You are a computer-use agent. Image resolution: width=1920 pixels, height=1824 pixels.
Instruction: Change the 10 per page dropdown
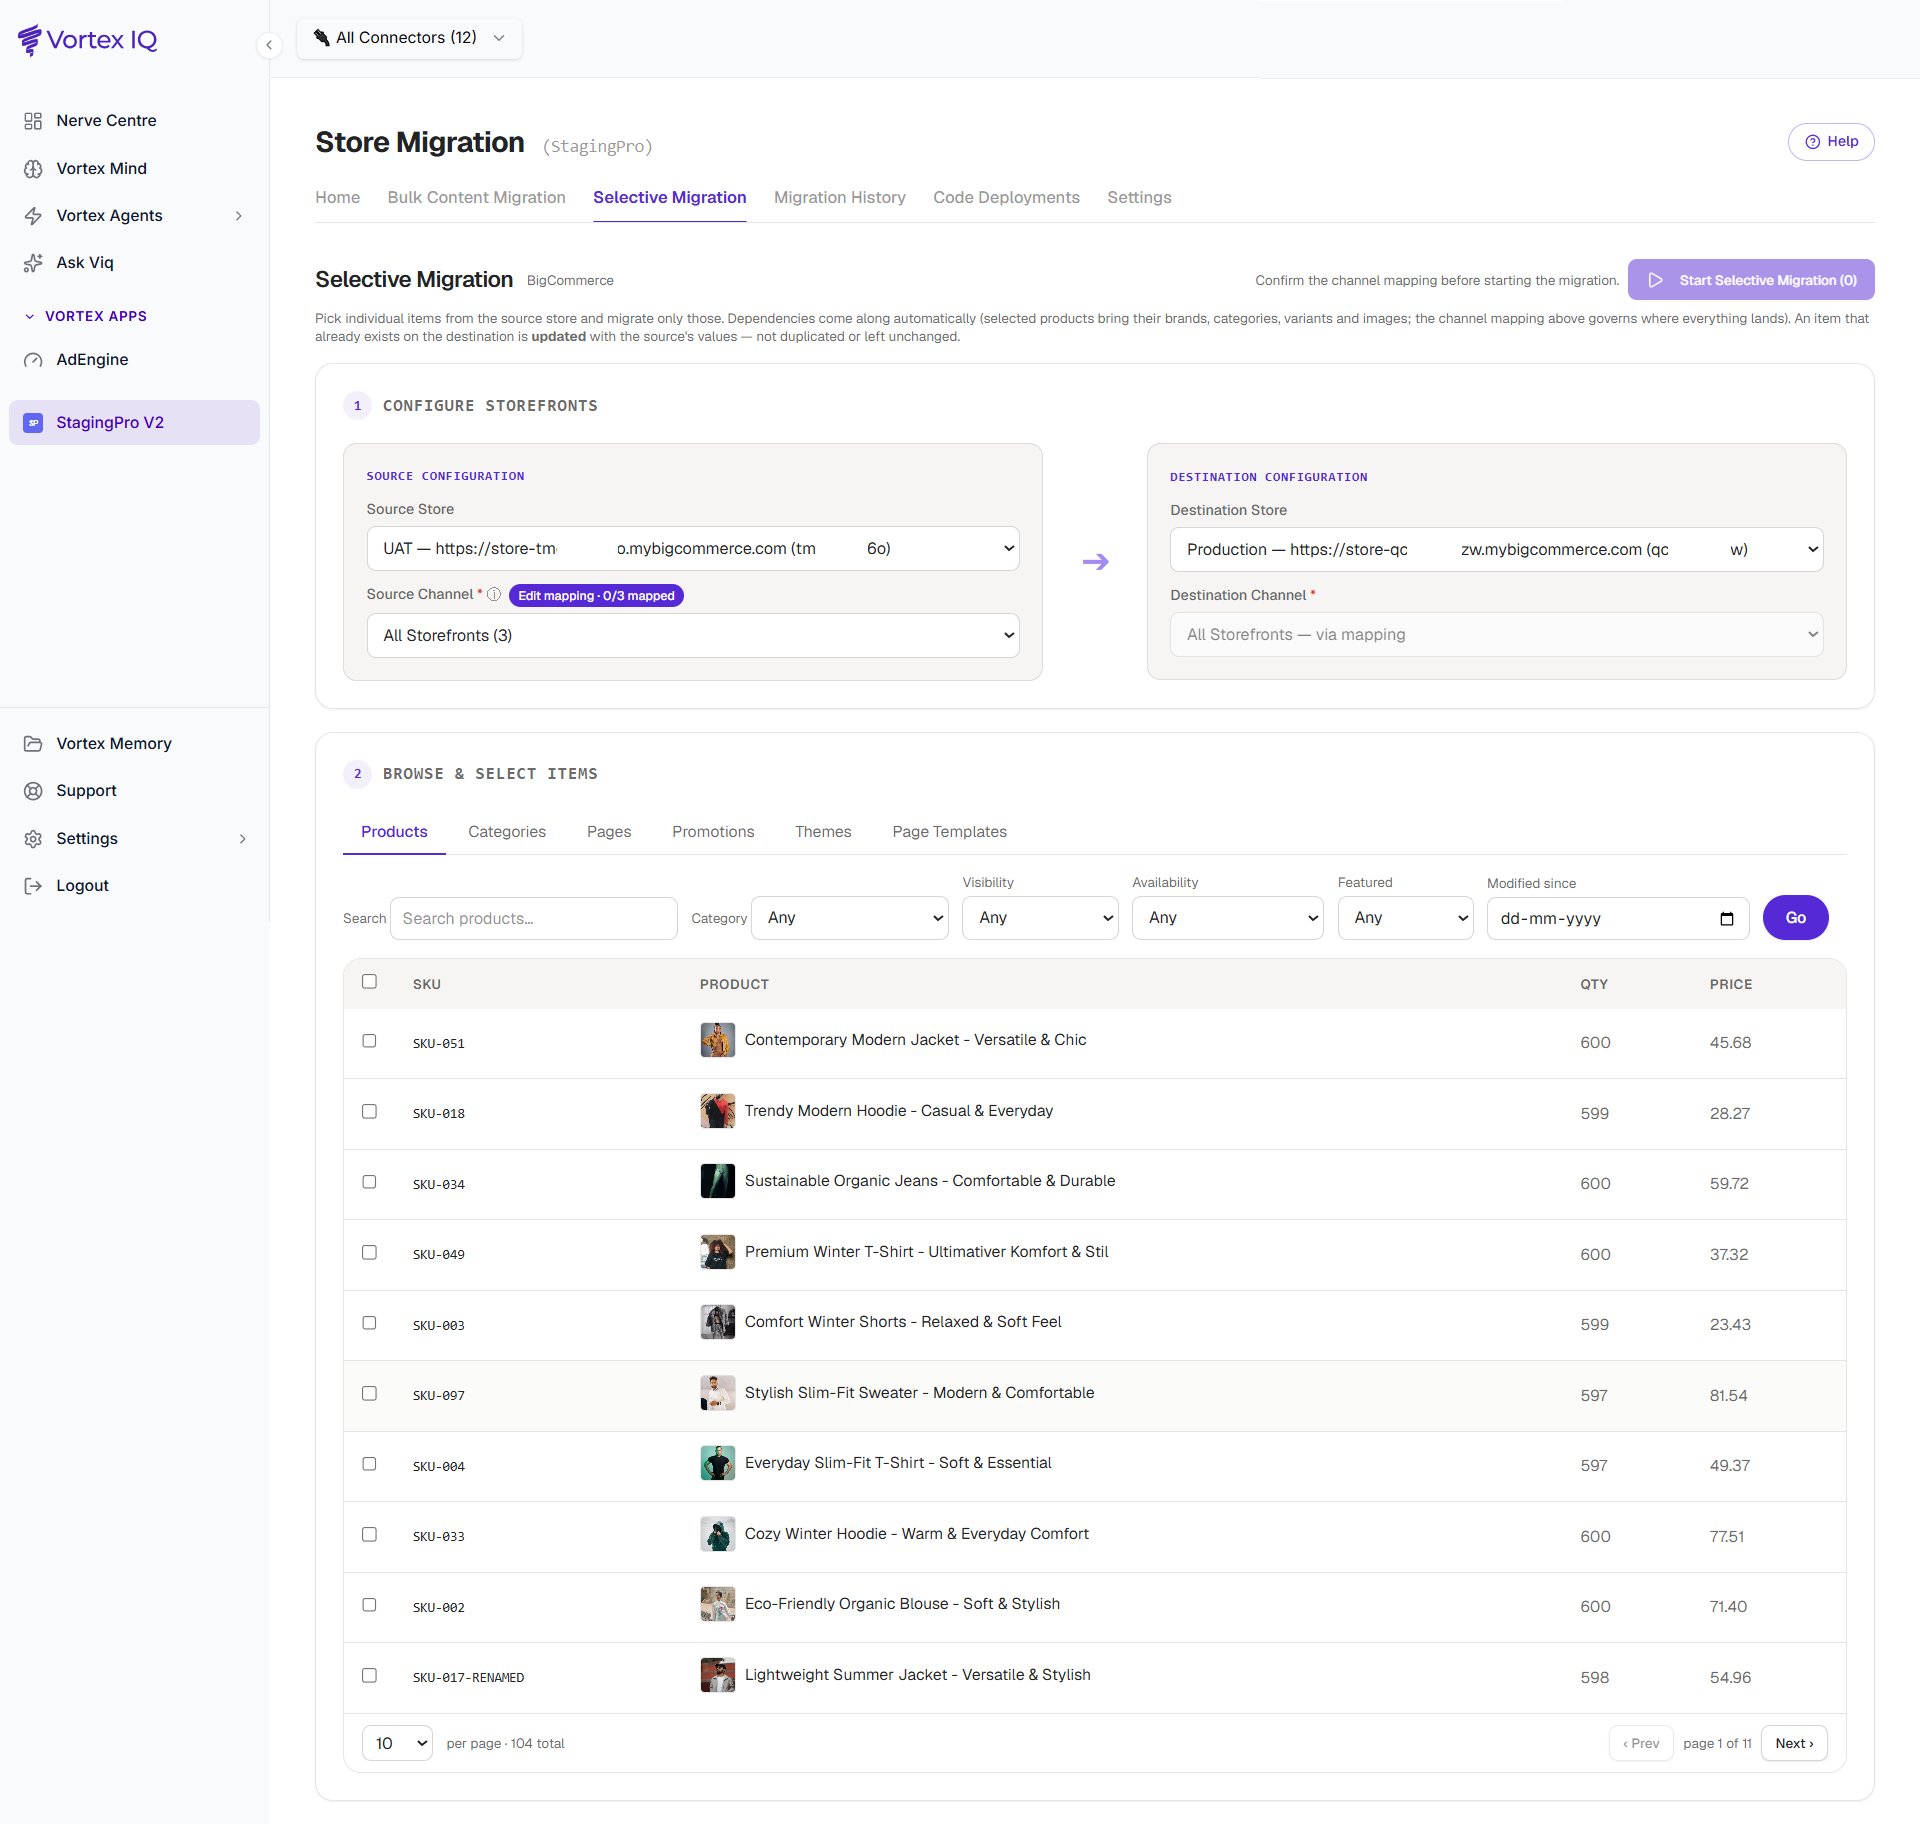pyautogui.click(x=397, y=1744)
